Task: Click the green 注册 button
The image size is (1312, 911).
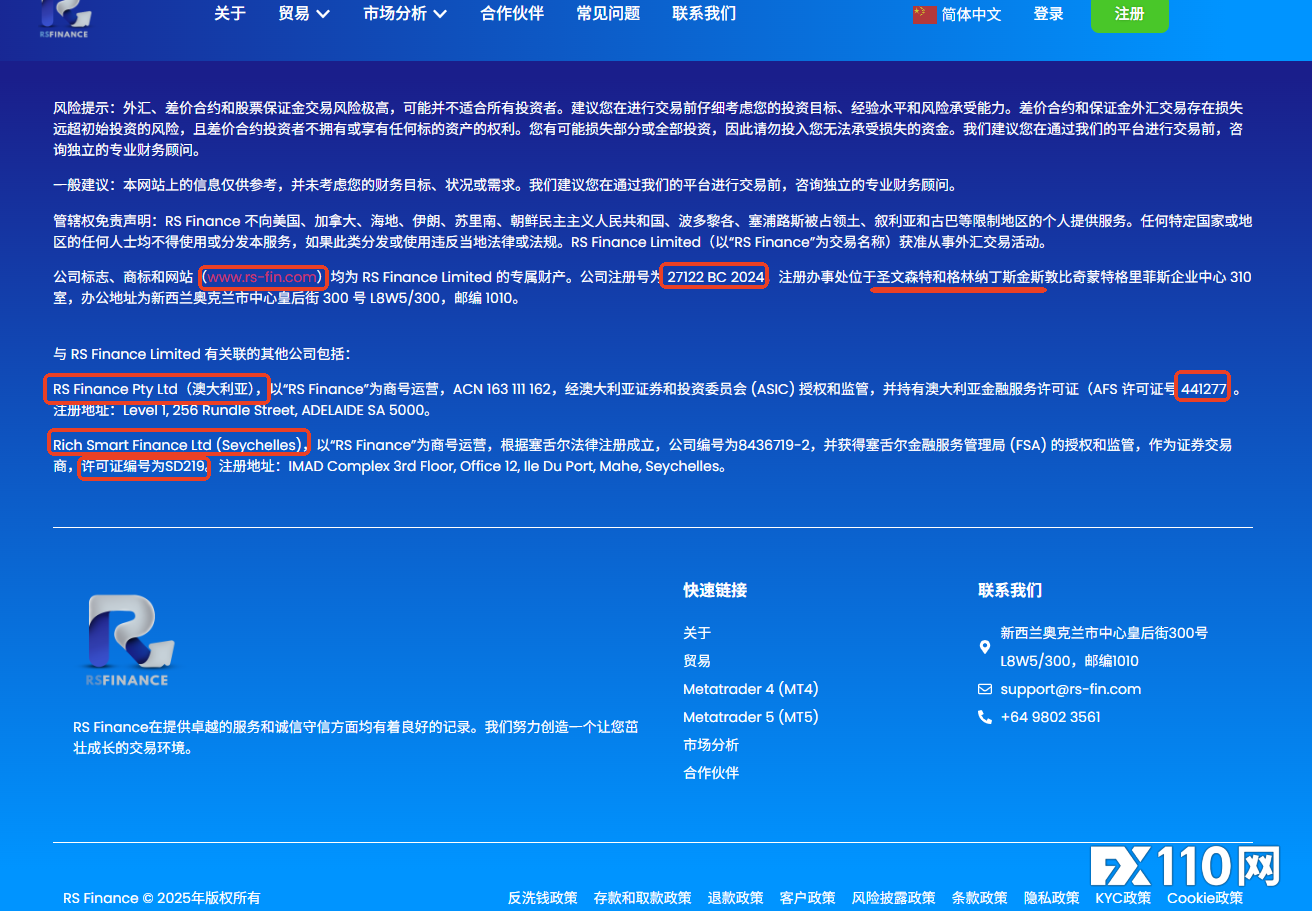Action: point(1129,16)
